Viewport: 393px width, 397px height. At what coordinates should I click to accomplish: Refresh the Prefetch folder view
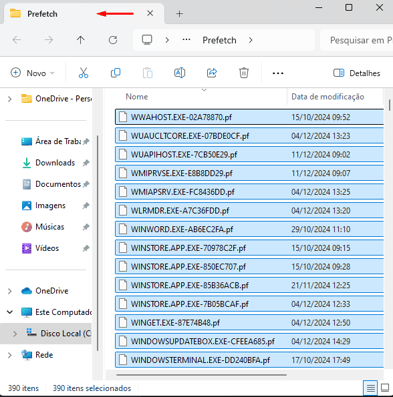tap(113, 40)
